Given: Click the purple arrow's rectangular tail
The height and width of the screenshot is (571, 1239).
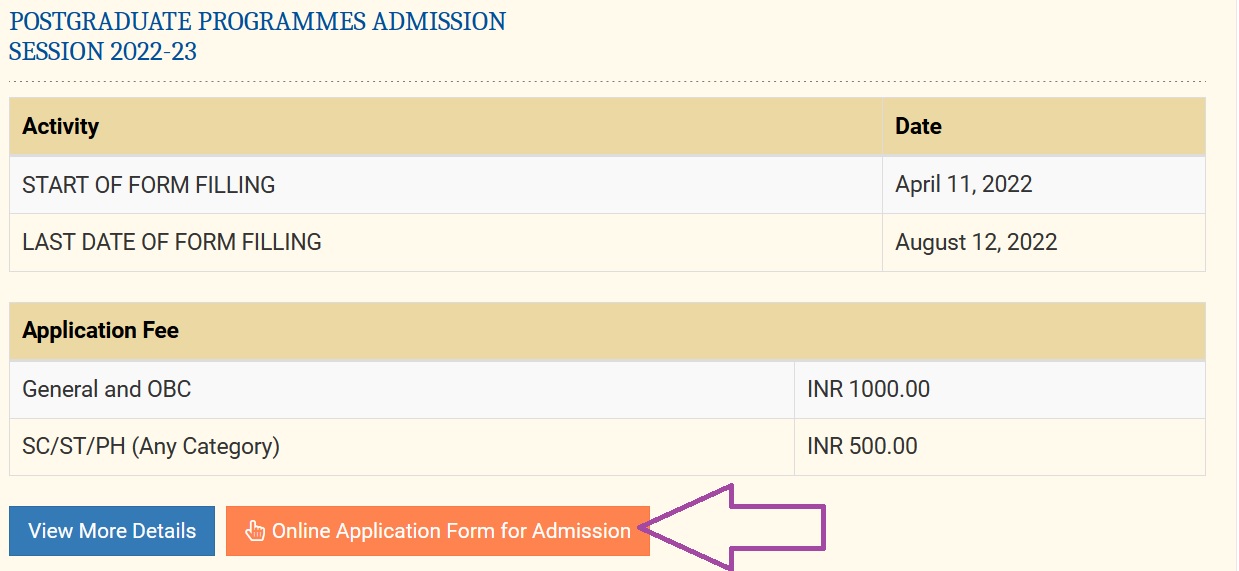Looking at the screenshot, I should tap(780, 527).
